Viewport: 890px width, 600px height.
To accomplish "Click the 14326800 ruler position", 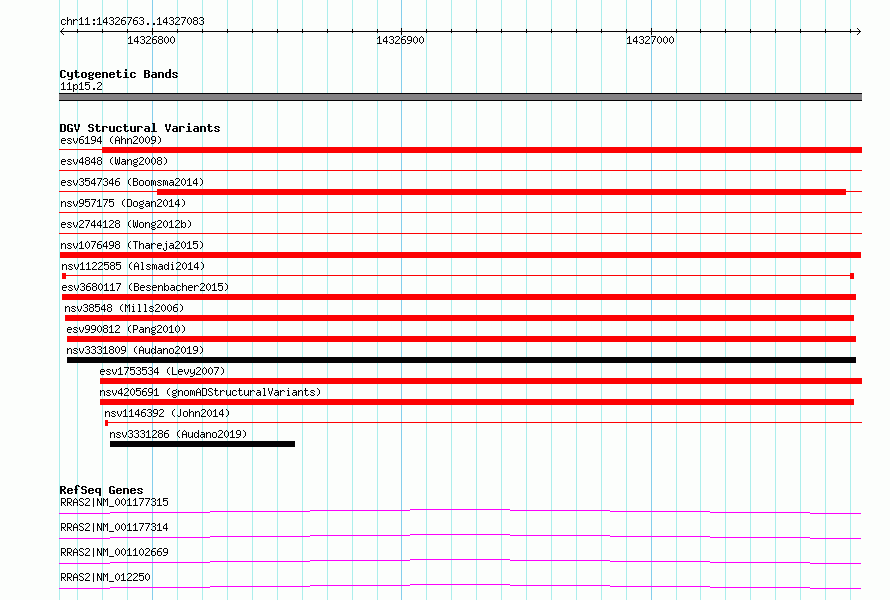I will [x=151, y=40].
